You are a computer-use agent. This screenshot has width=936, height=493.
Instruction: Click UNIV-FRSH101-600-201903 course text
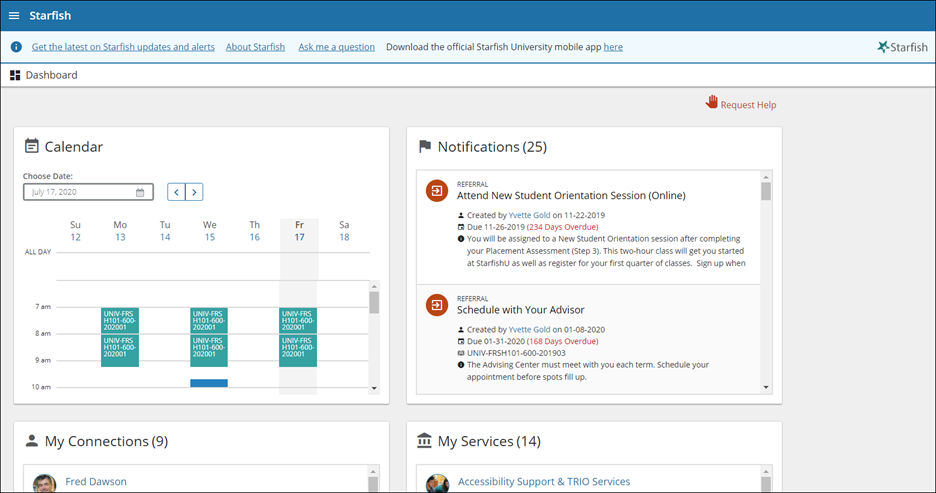pos(516,353)
